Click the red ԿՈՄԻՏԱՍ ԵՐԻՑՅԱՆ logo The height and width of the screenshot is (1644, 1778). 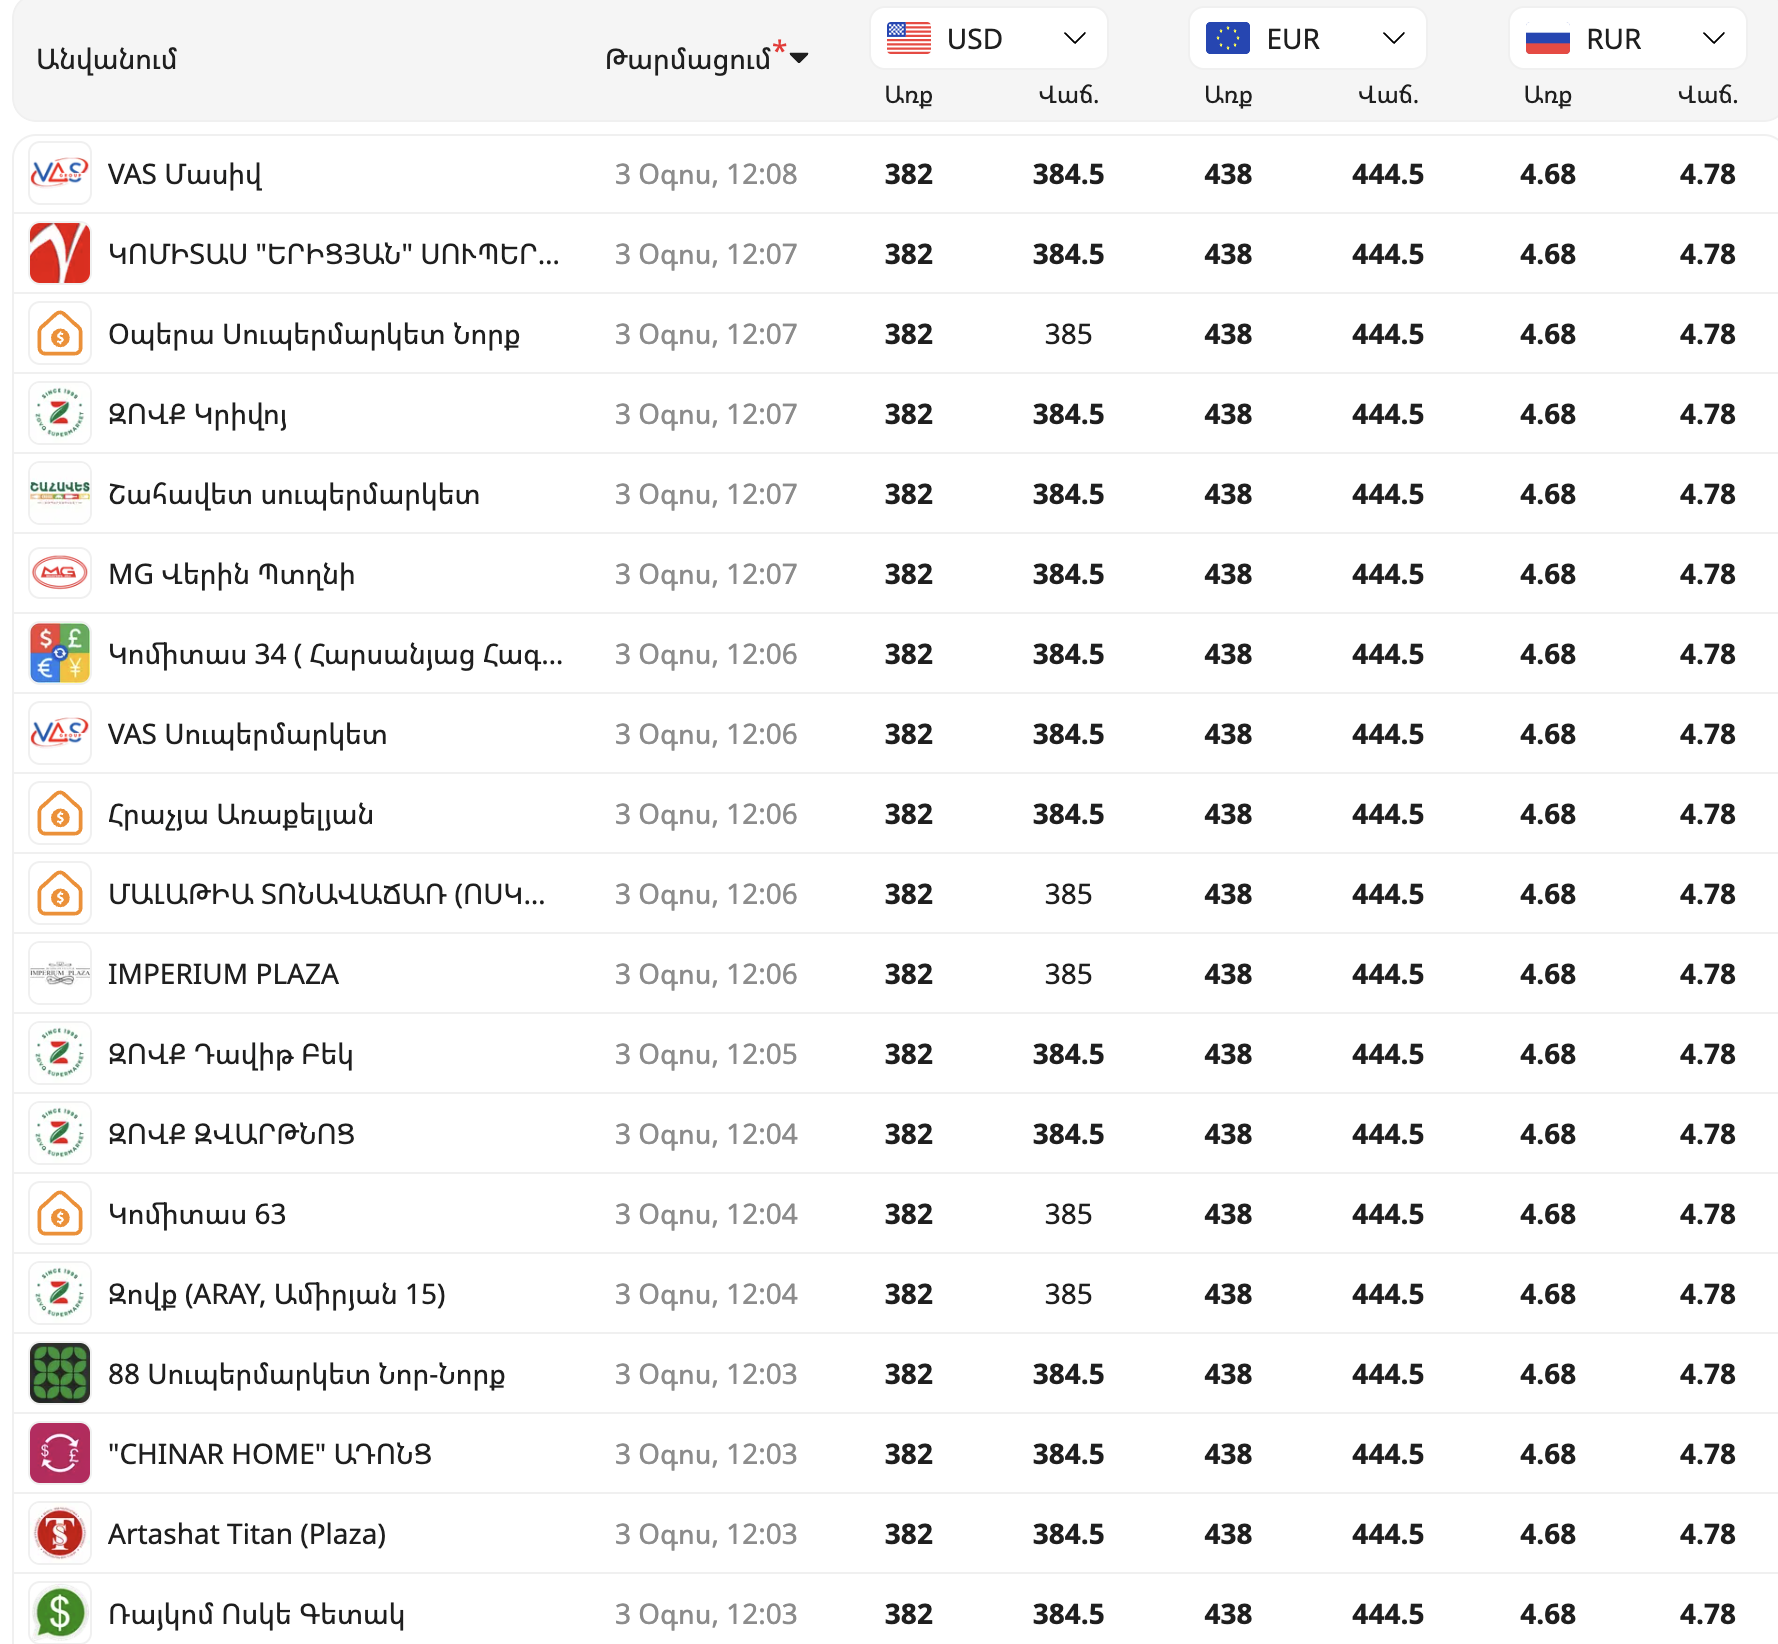pos(60,254)
